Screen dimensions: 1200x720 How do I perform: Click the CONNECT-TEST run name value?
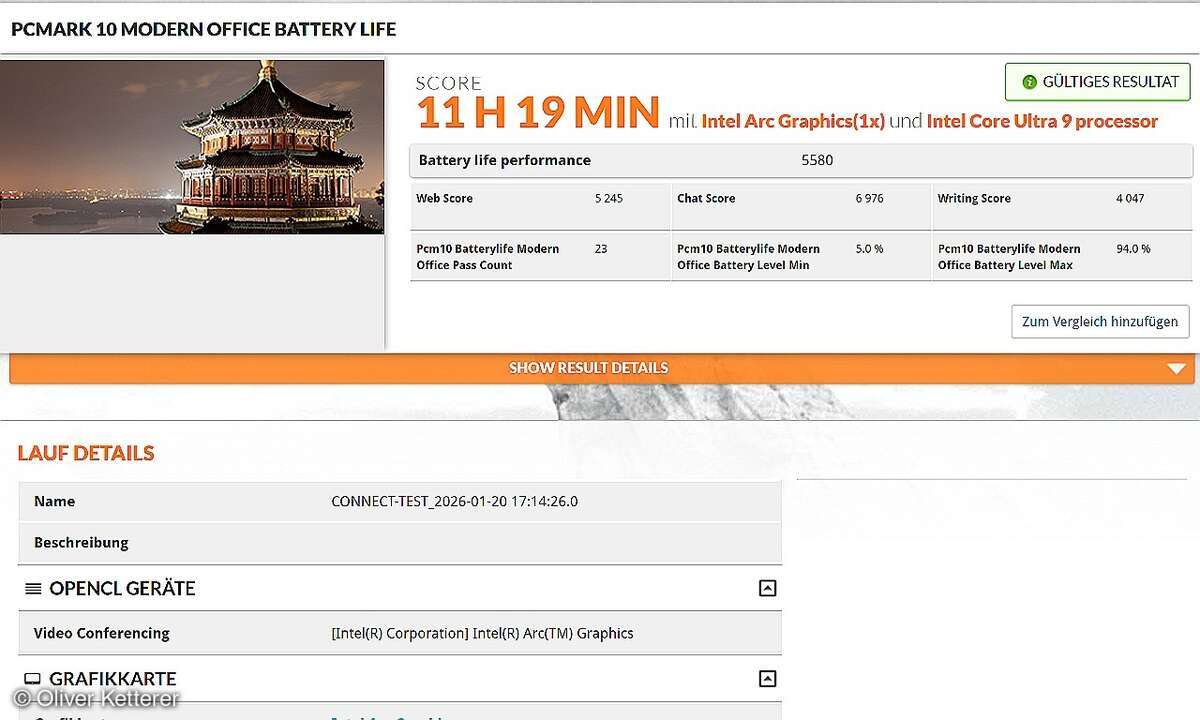(454, 502)
